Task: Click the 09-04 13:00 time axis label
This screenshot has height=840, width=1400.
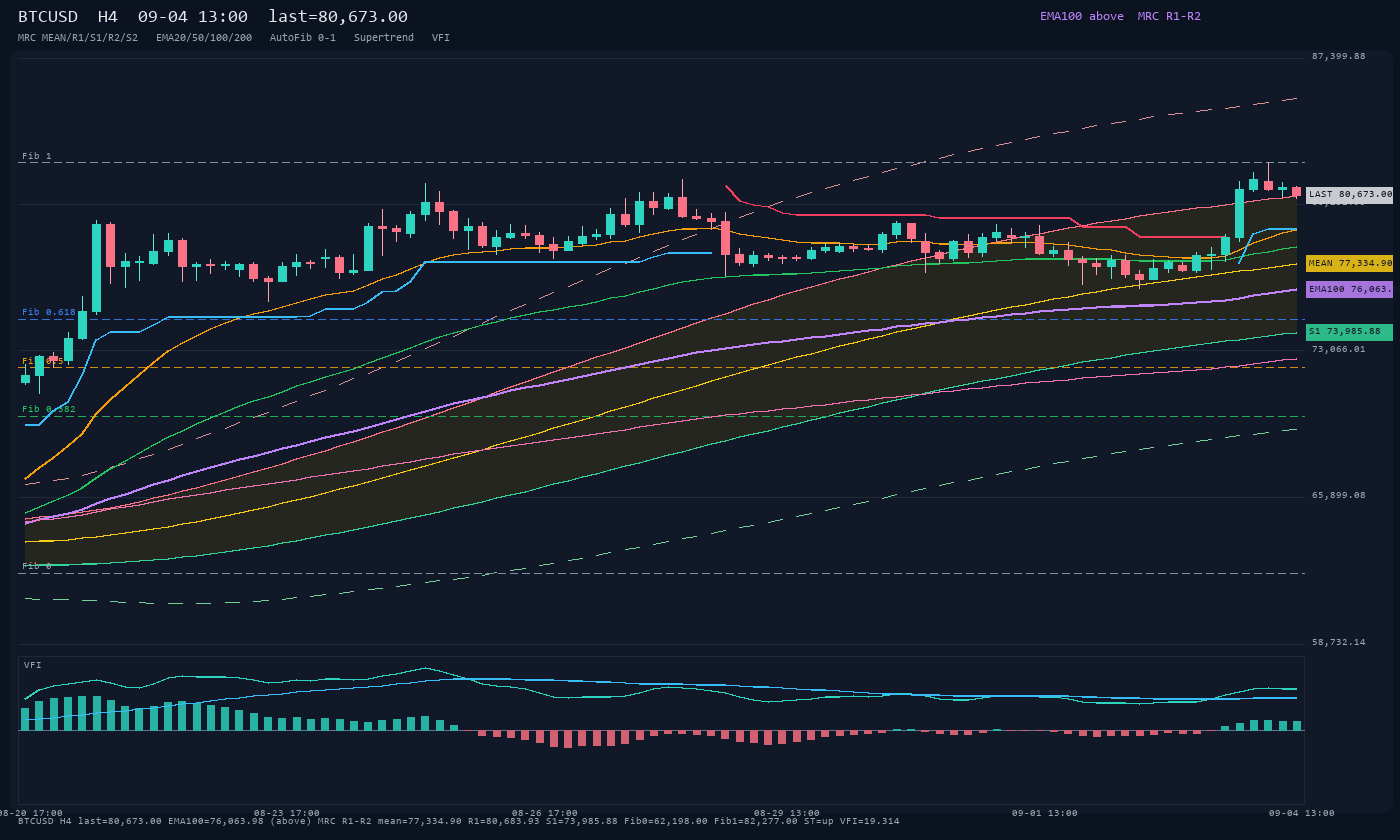Action: pos(1302,813)
